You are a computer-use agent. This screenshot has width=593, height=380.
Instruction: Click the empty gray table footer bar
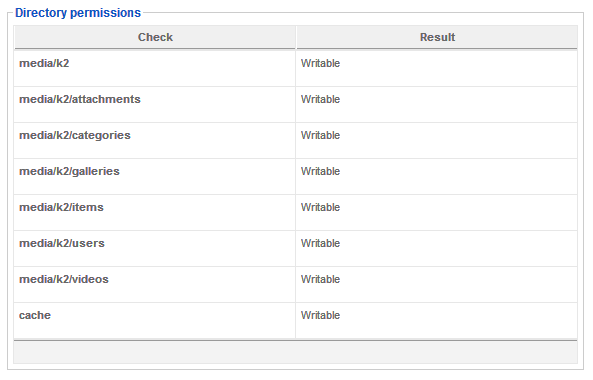tap(295, 352)
